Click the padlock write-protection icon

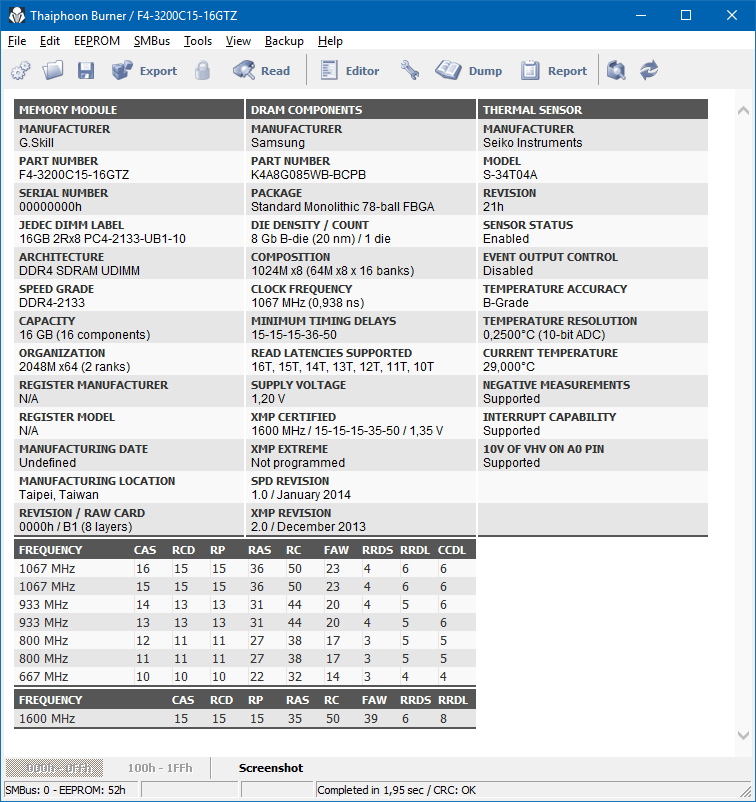(203, 71)
